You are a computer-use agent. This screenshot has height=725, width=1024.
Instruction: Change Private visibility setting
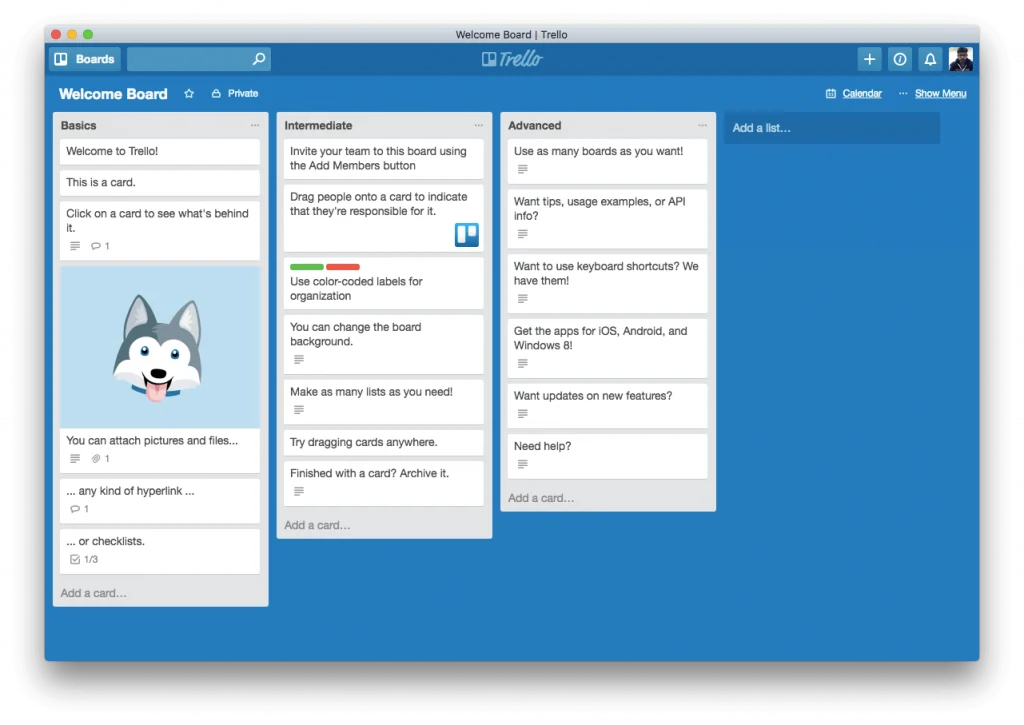click(235, 93)
